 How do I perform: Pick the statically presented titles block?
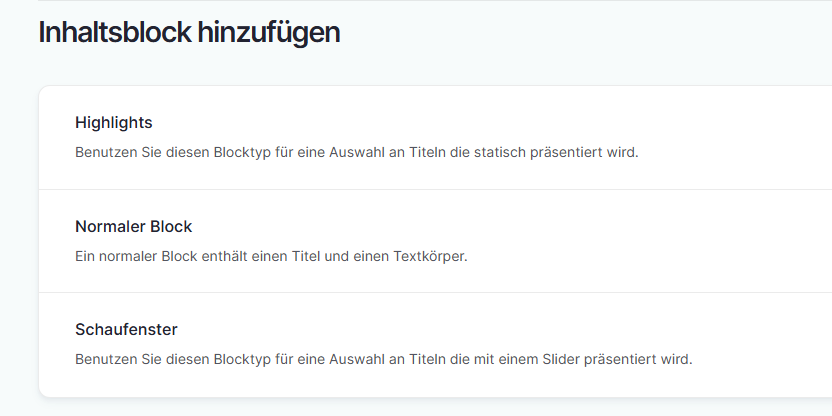[400, 138]
